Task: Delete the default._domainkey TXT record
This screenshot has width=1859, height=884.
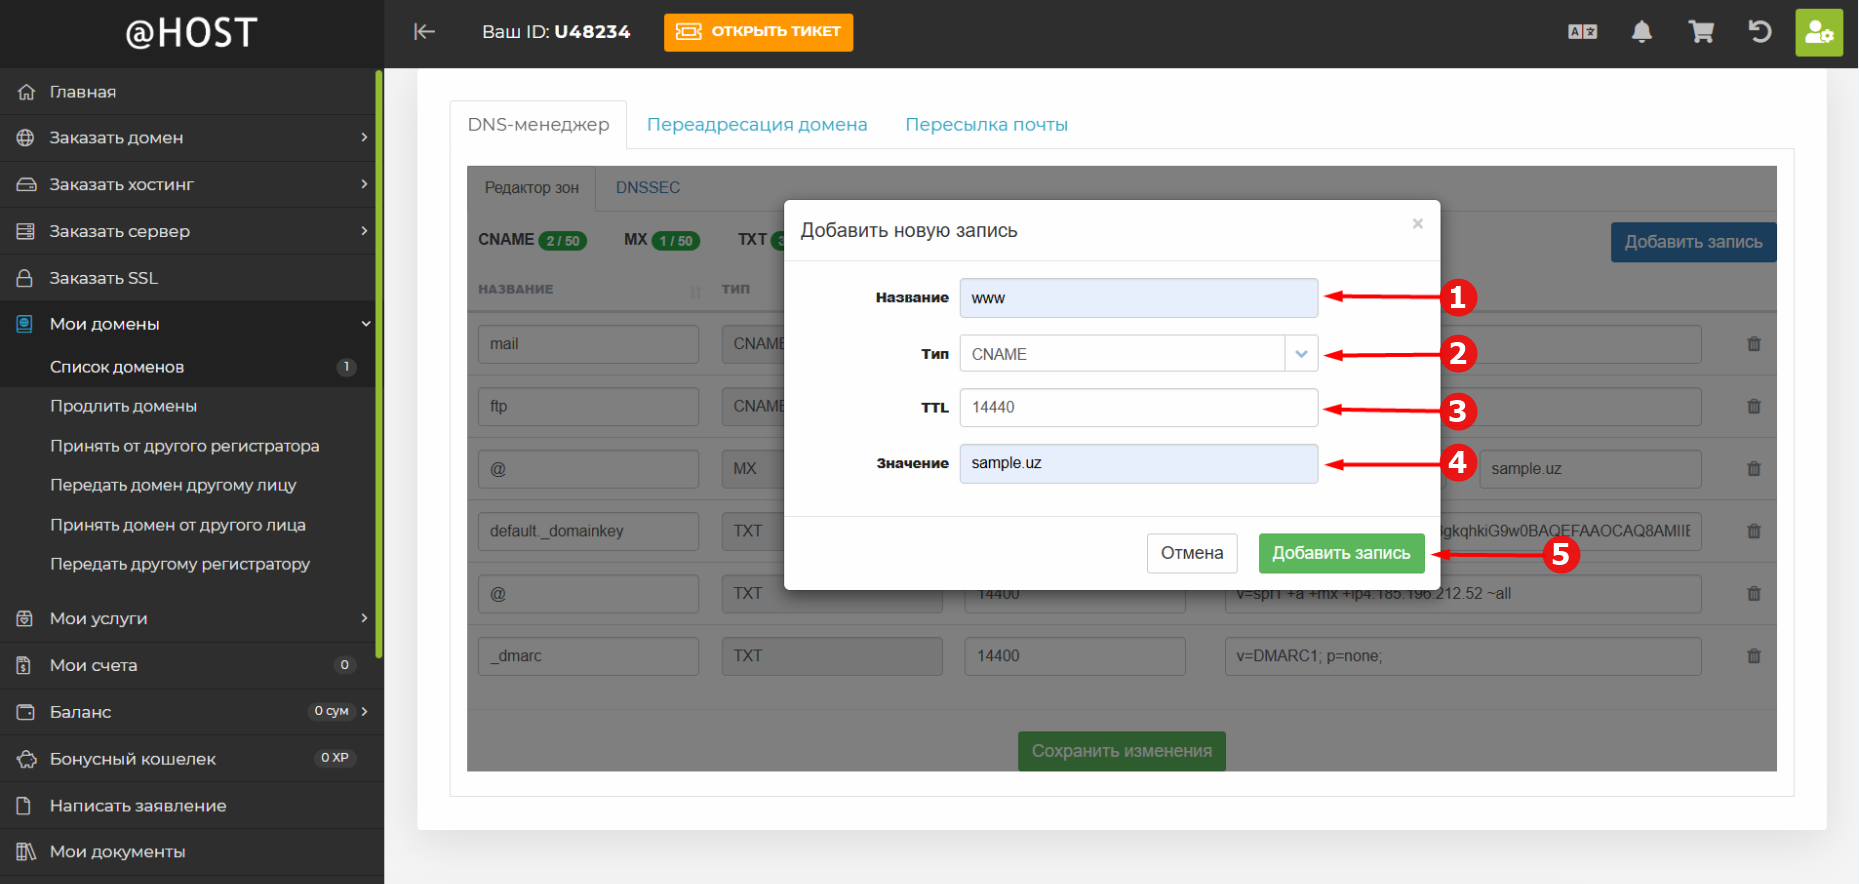Action: [1754, 532]
